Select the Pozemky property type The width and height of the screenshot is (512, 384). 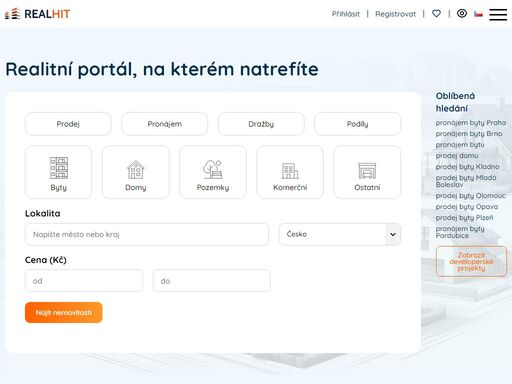[x=213, y=172]
